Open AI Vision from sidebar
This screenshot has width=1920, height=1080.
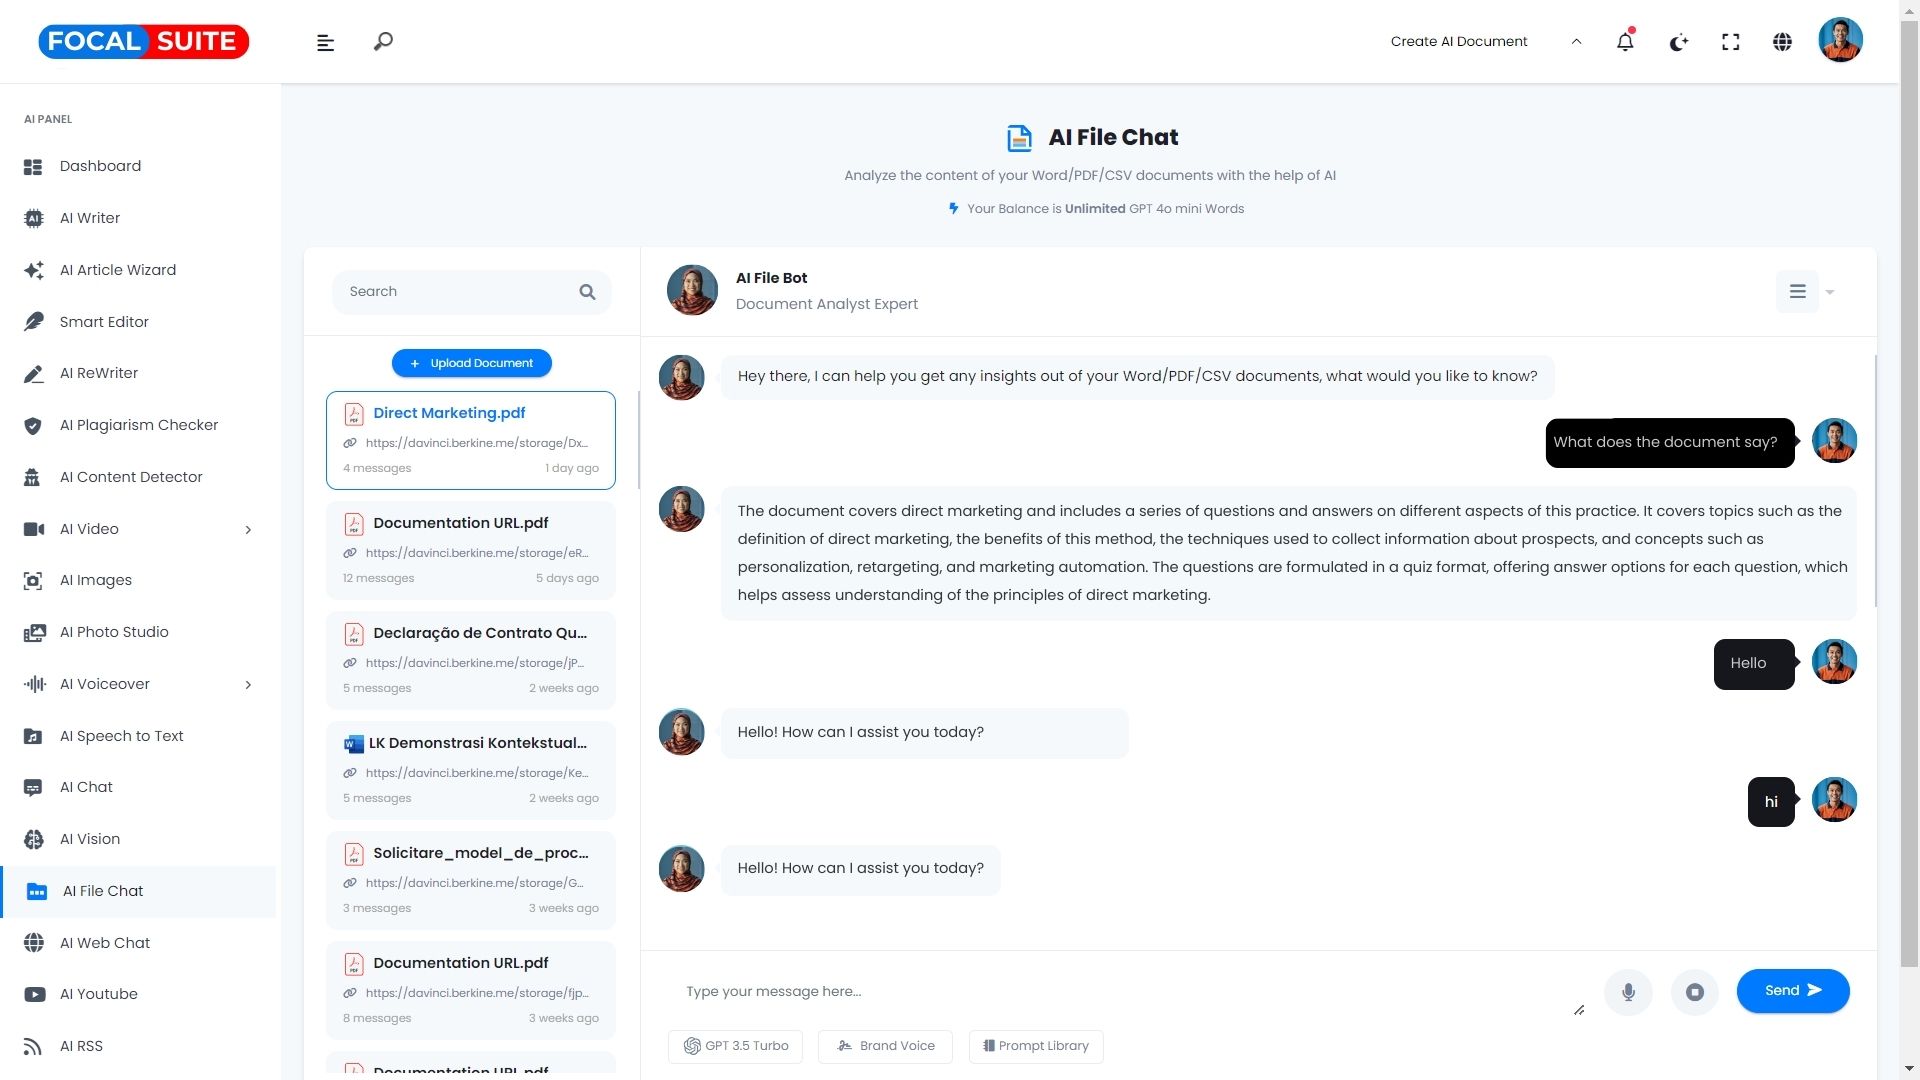point(90,839)
